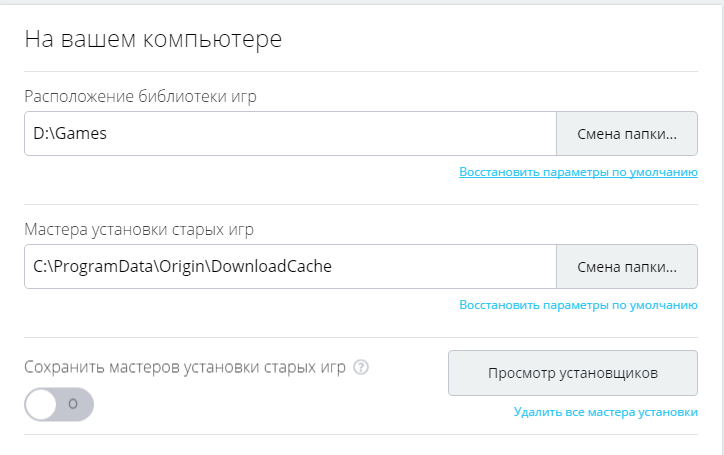Select the 'D:\Games' path text
Viewport: 724px width, 455px height.
pos(70,133)
